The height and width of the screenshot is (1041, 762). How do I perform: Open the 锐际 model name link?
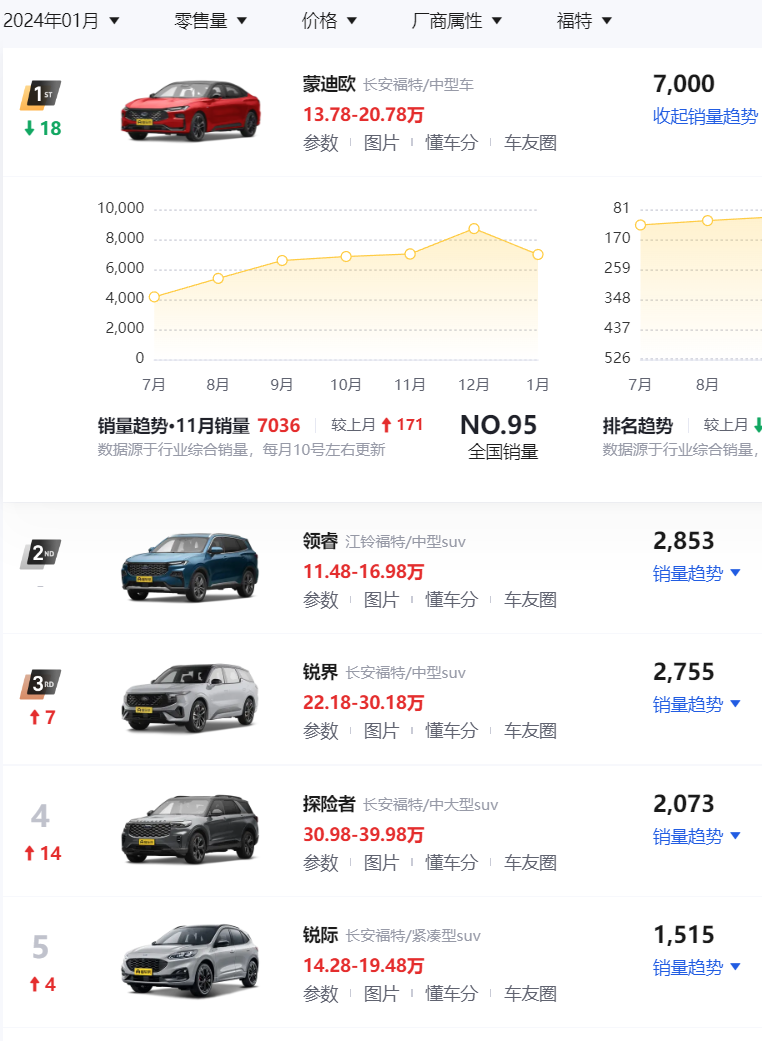321,935
